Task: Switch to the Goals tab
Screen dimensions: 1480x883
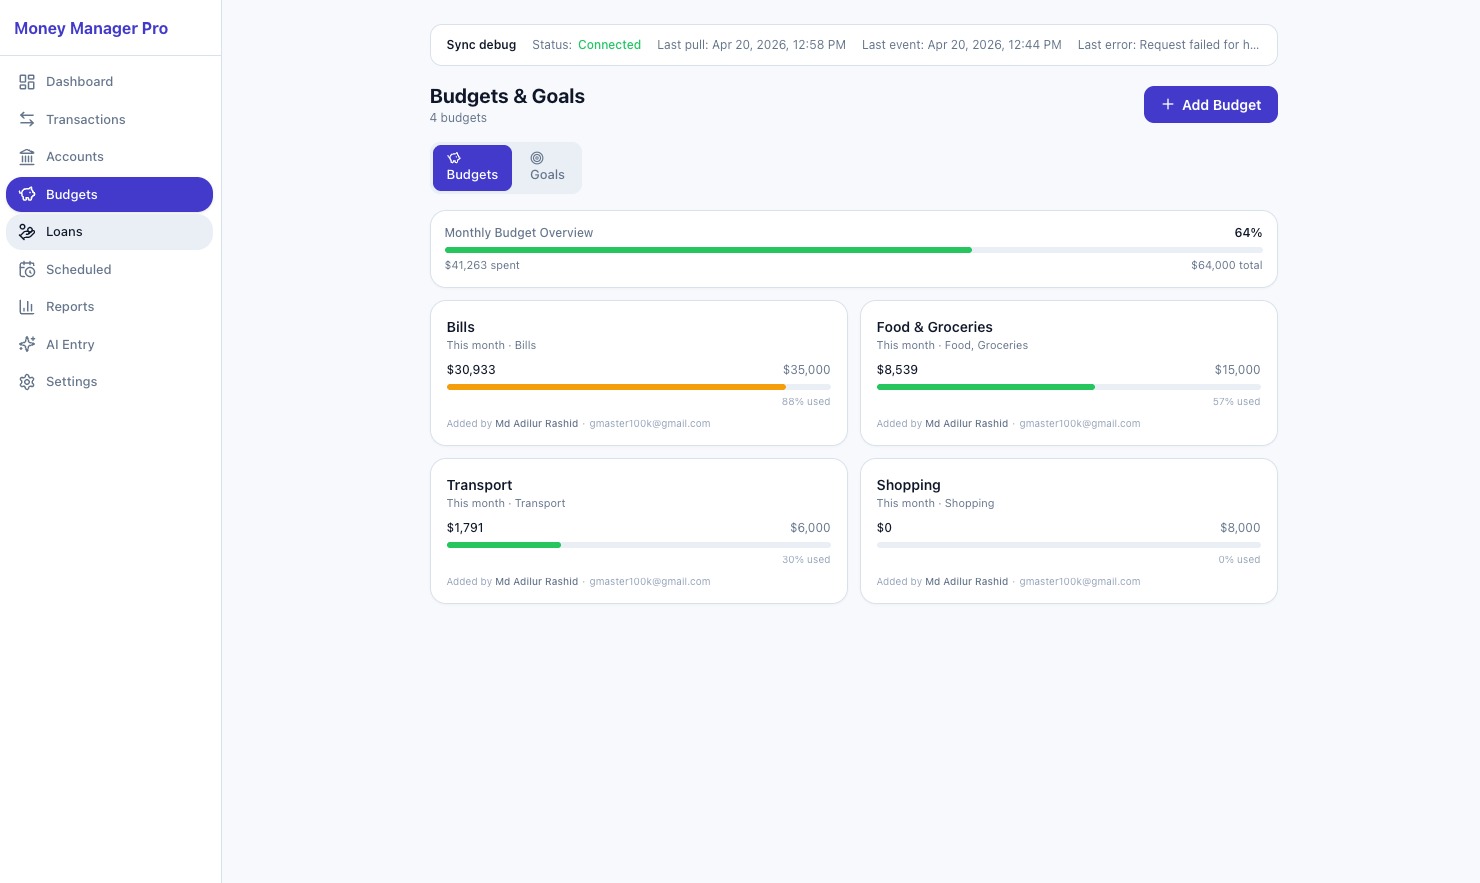Action: [x=547, y=168]
